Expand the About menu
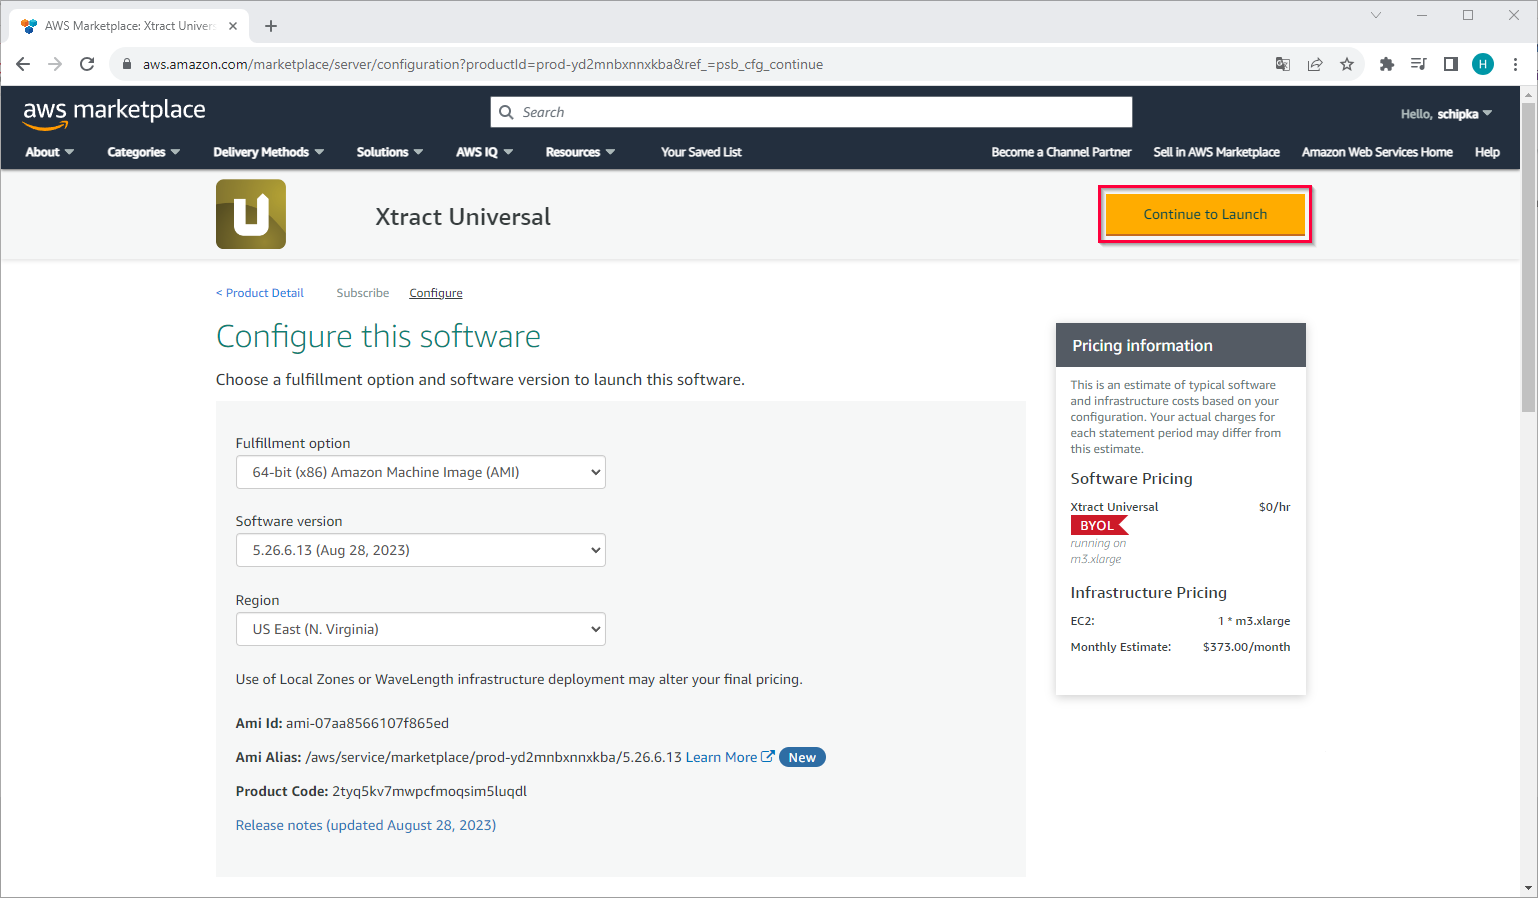1538x898 pixels. coord(50,152)
